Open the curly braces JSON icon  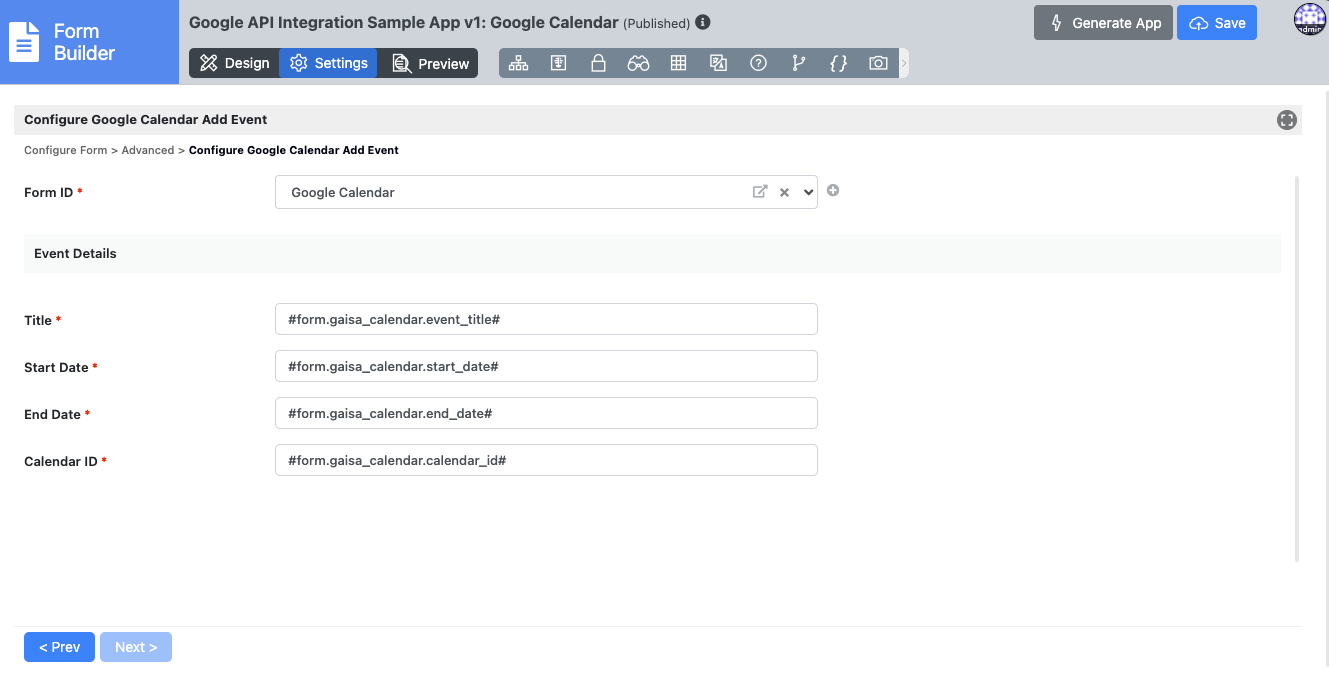pos(838,63)
